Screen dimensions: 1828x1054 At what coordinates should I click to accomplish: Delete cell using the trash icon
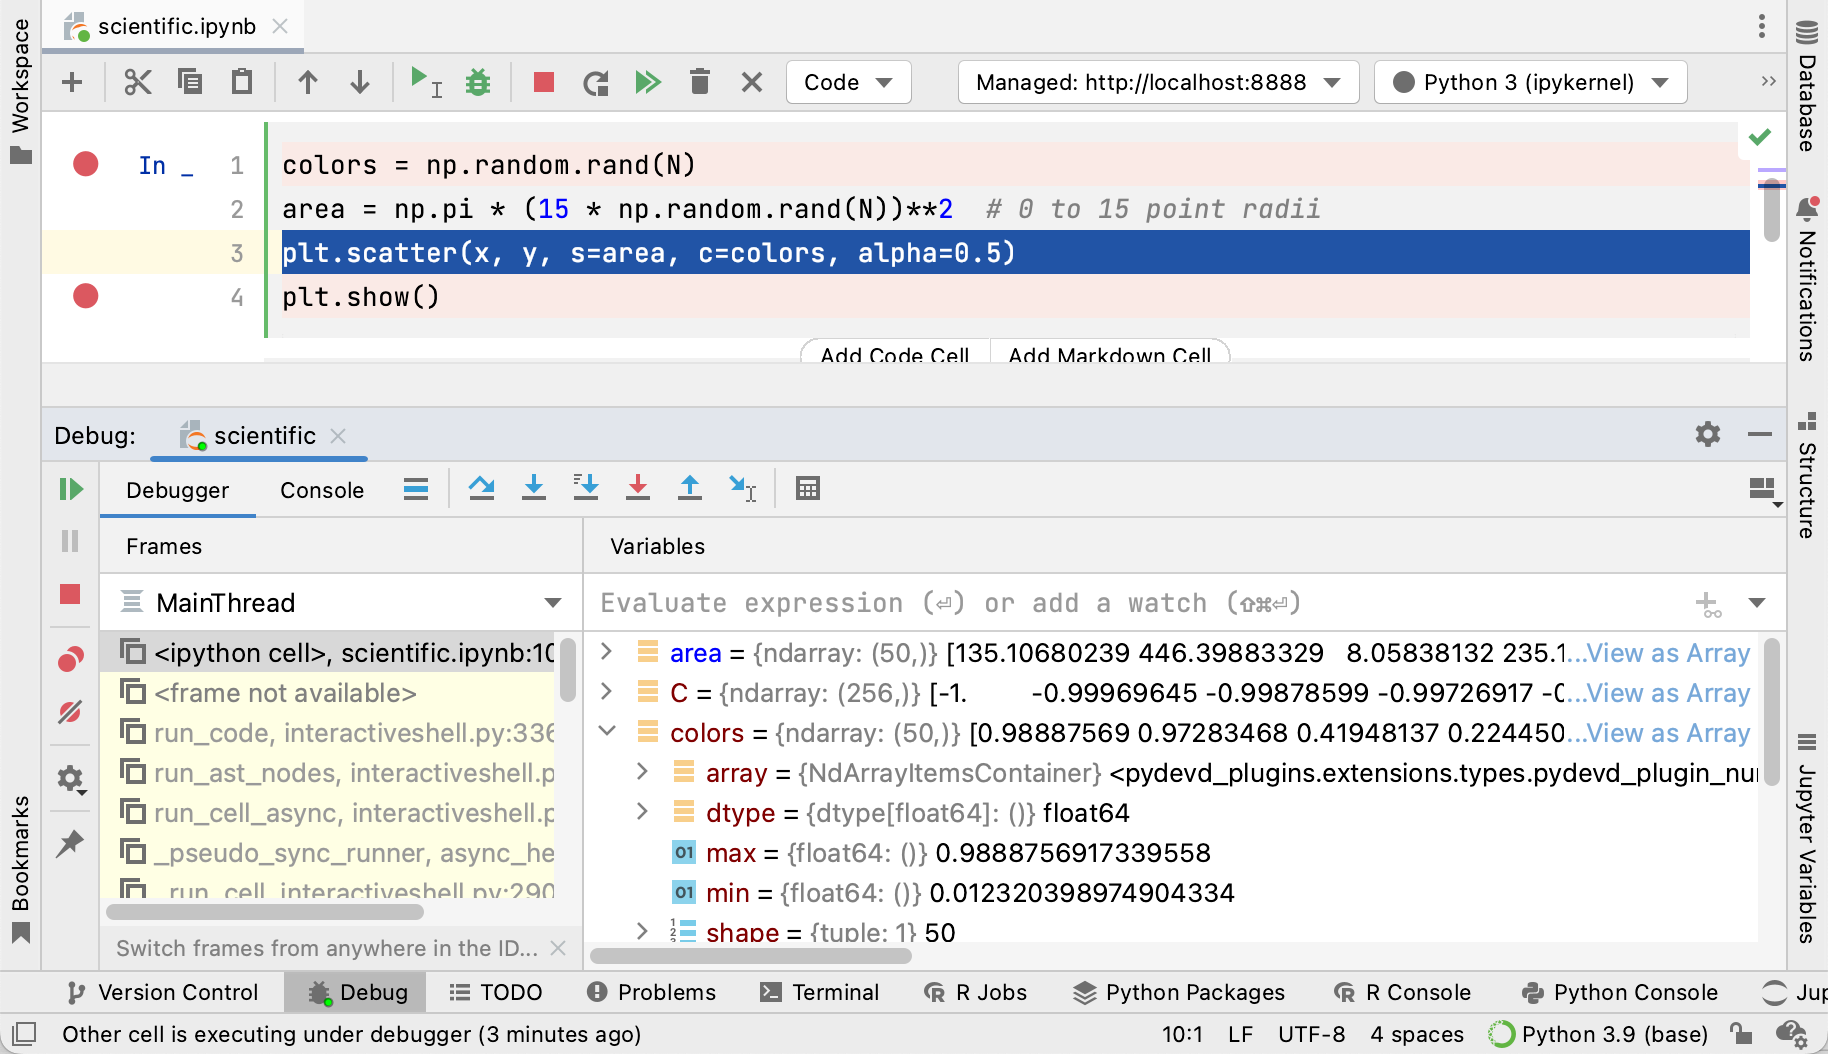coord(700,82)
